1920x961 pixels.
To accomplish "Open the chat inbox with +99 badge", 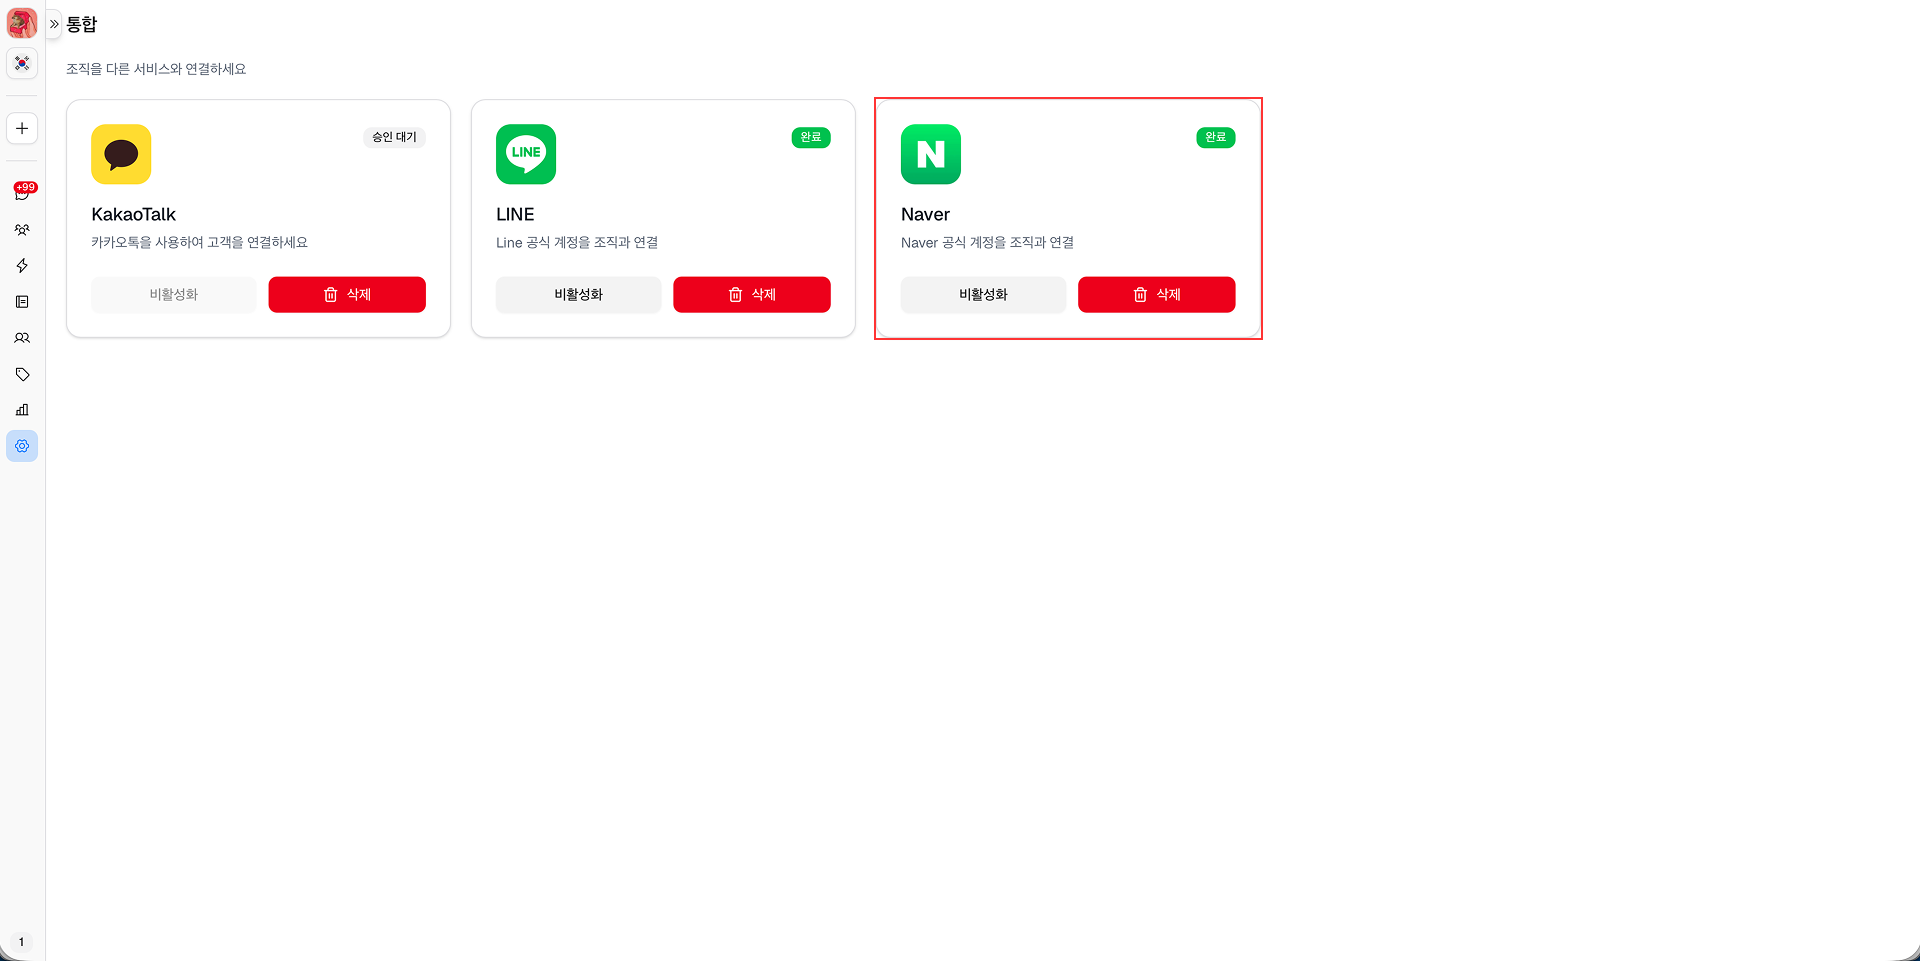I will pos(22,193).
